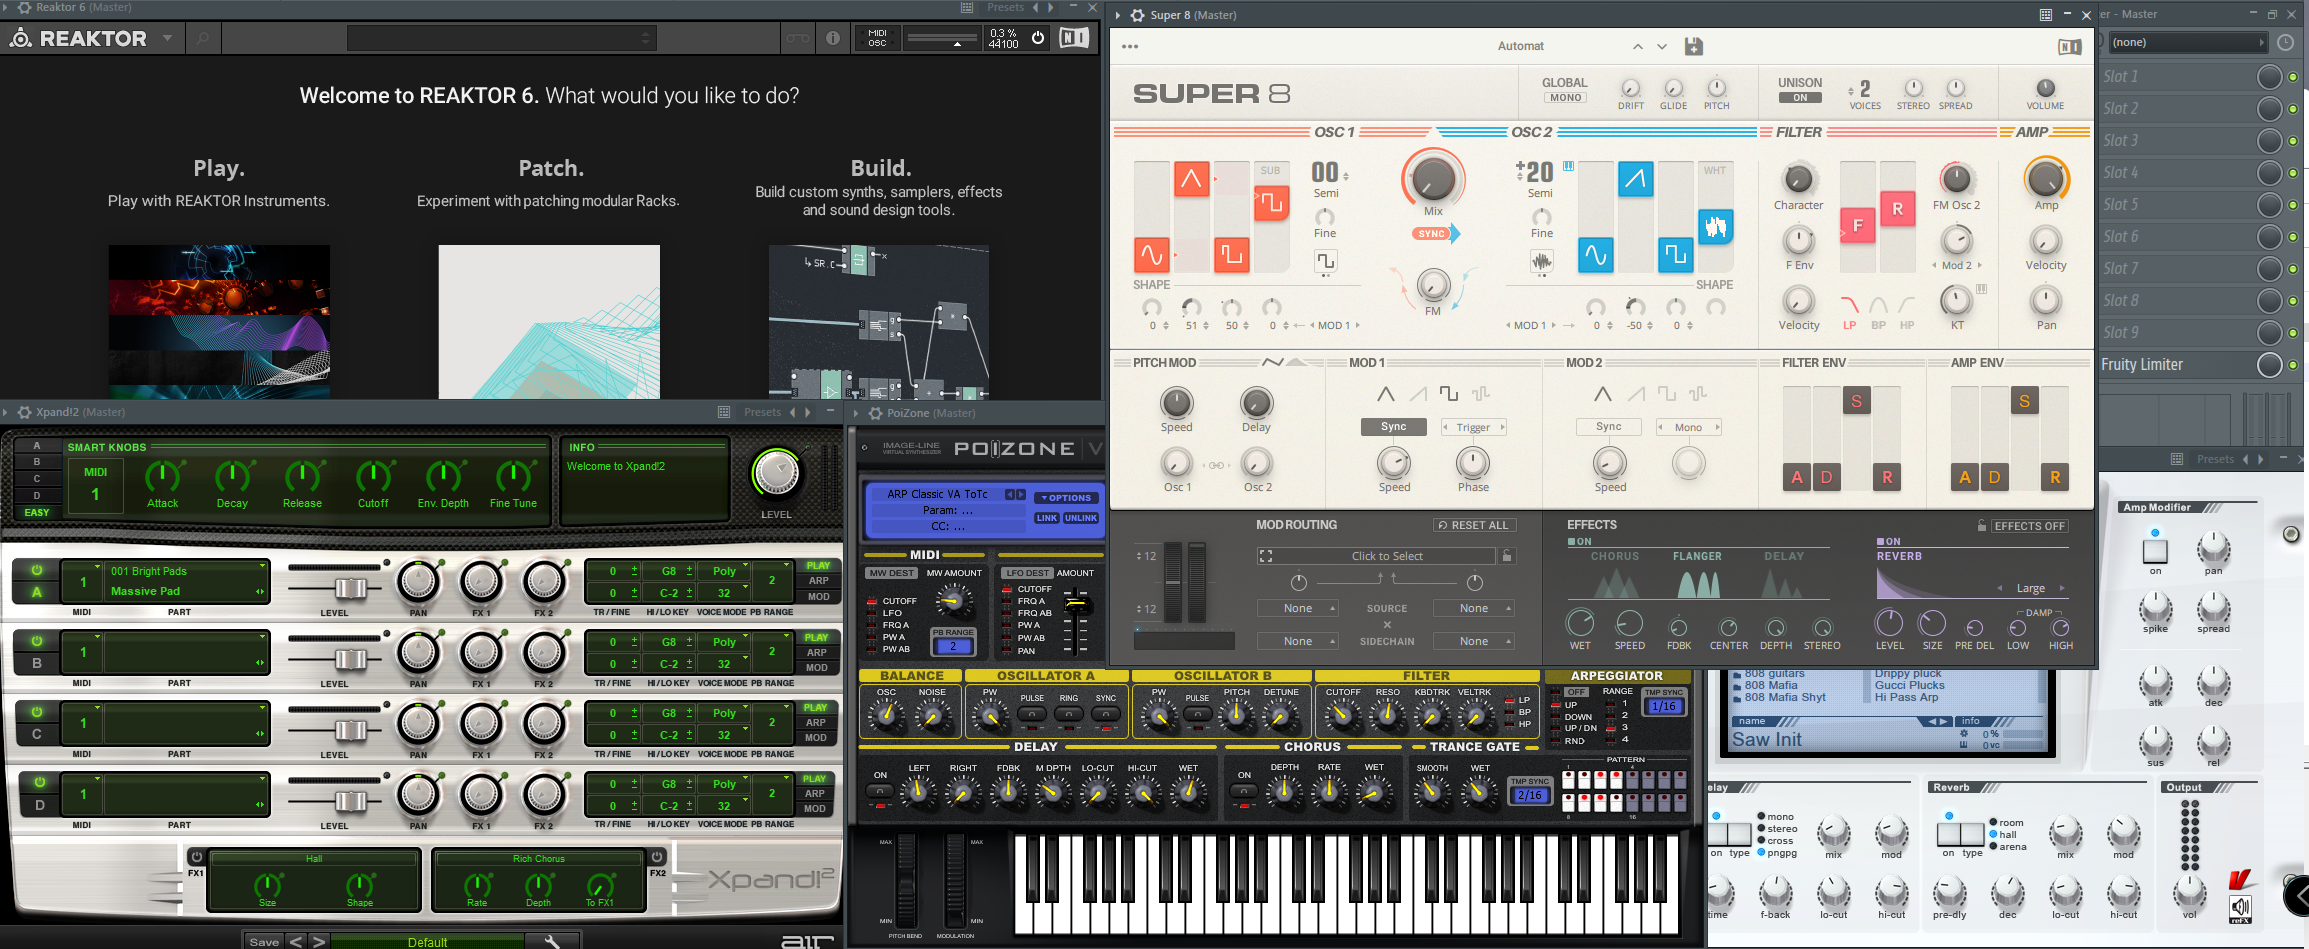Switch to the DELAY effect tab
2309x949 pixels.
coord(1784,556)
